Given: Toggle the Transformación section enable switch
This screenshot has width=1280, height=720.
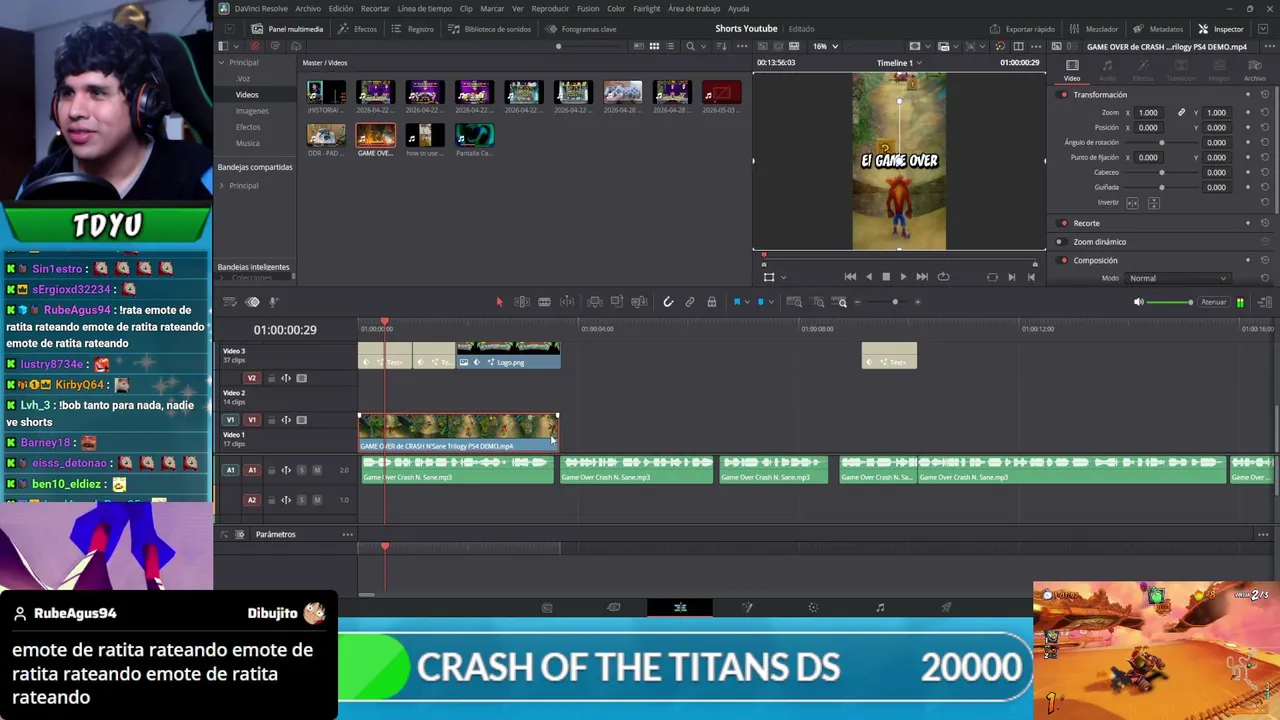Looking at the screenshot, I should pyautogui.click(x=1064, y=95).
